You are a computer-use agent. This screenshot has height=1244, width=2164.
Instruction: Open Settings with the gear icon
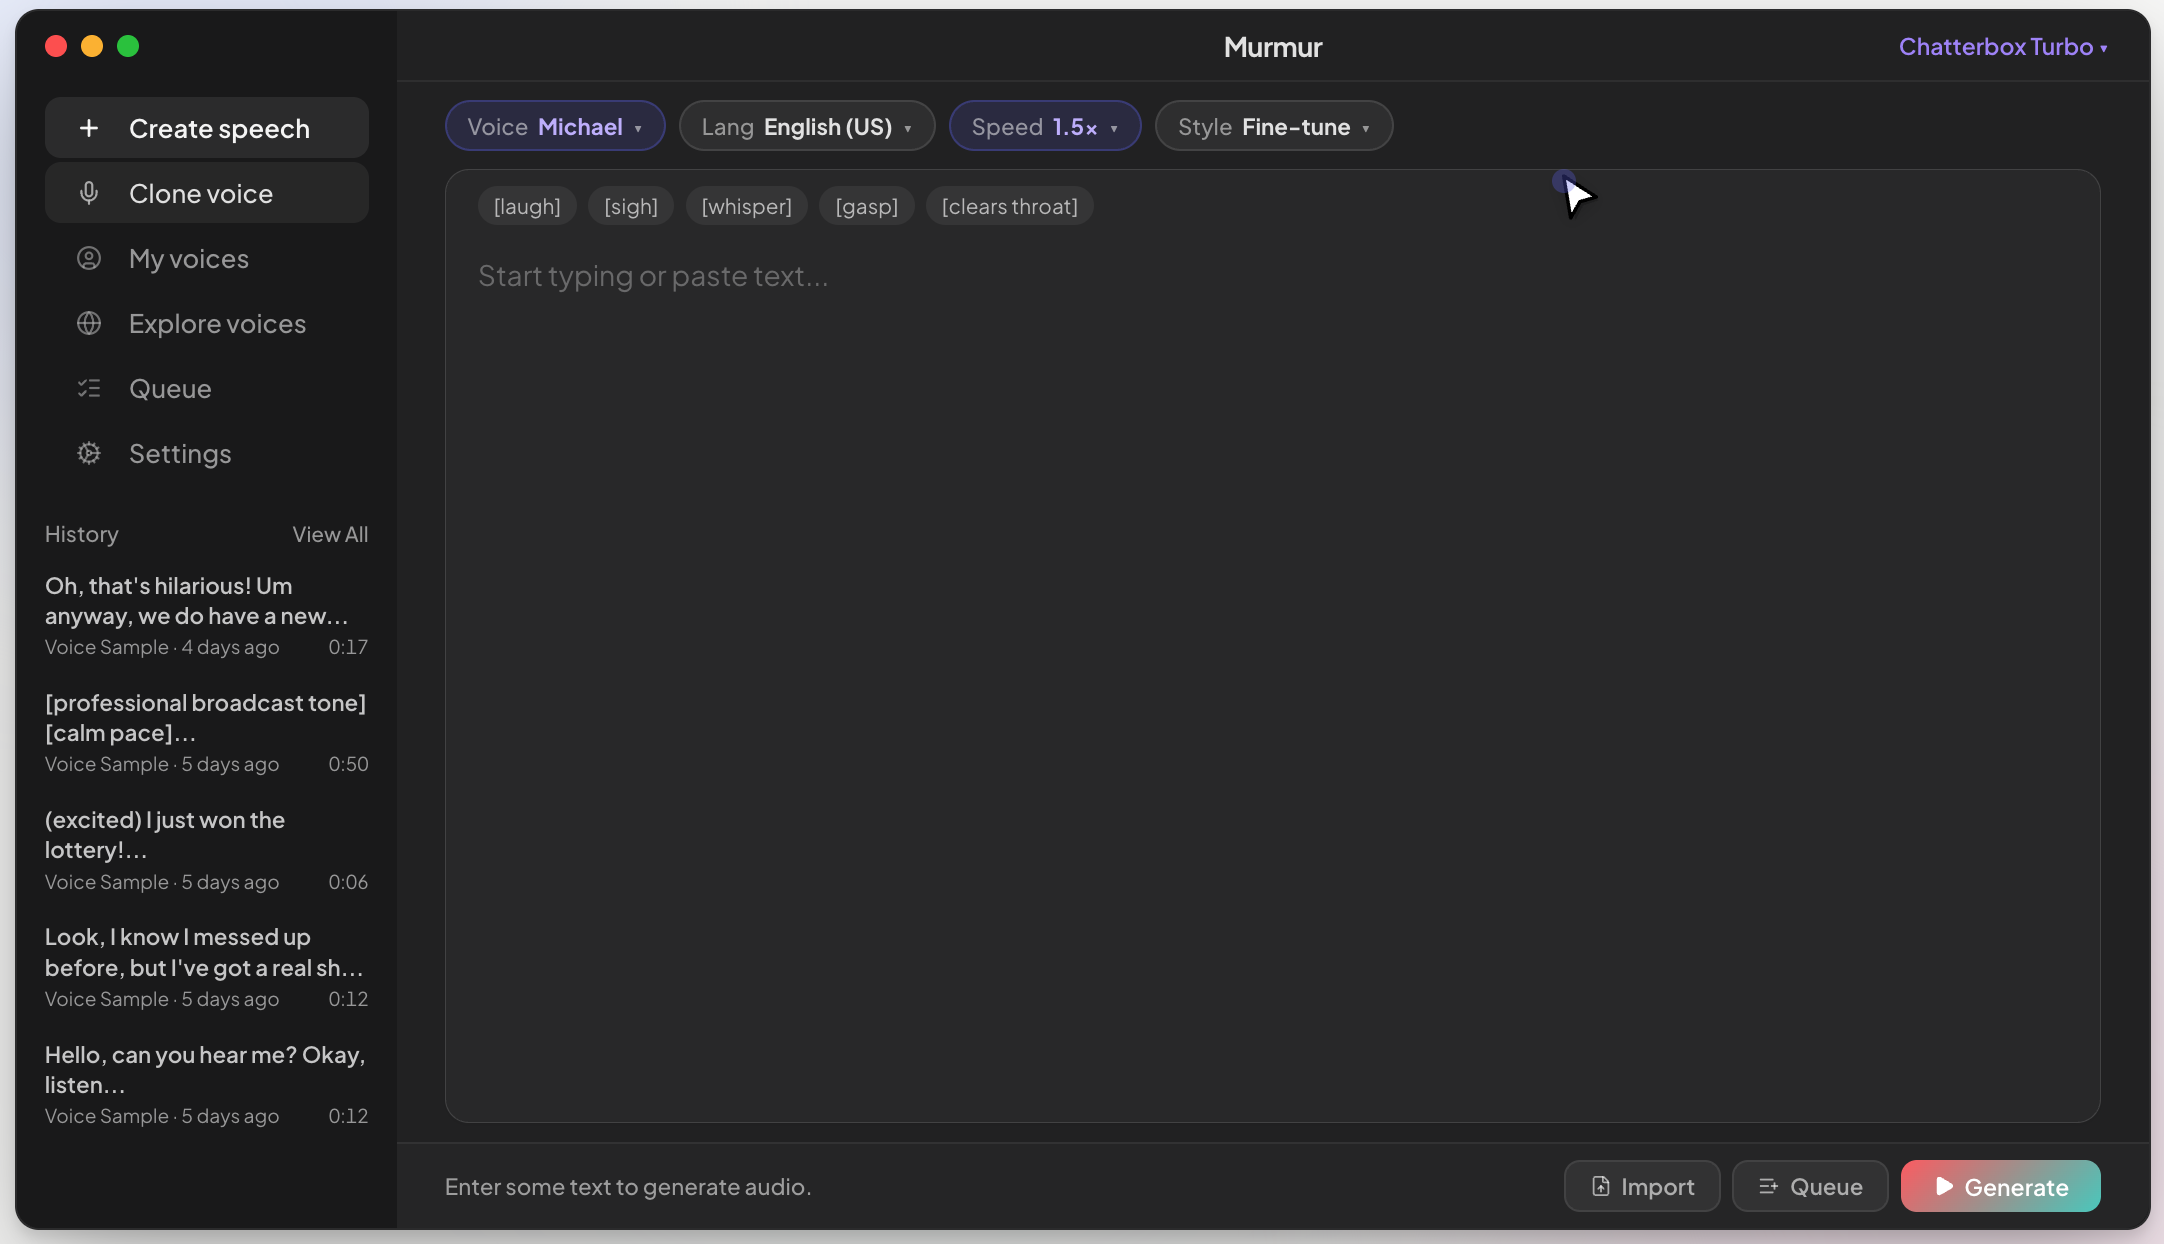click(x=89, y=453)
